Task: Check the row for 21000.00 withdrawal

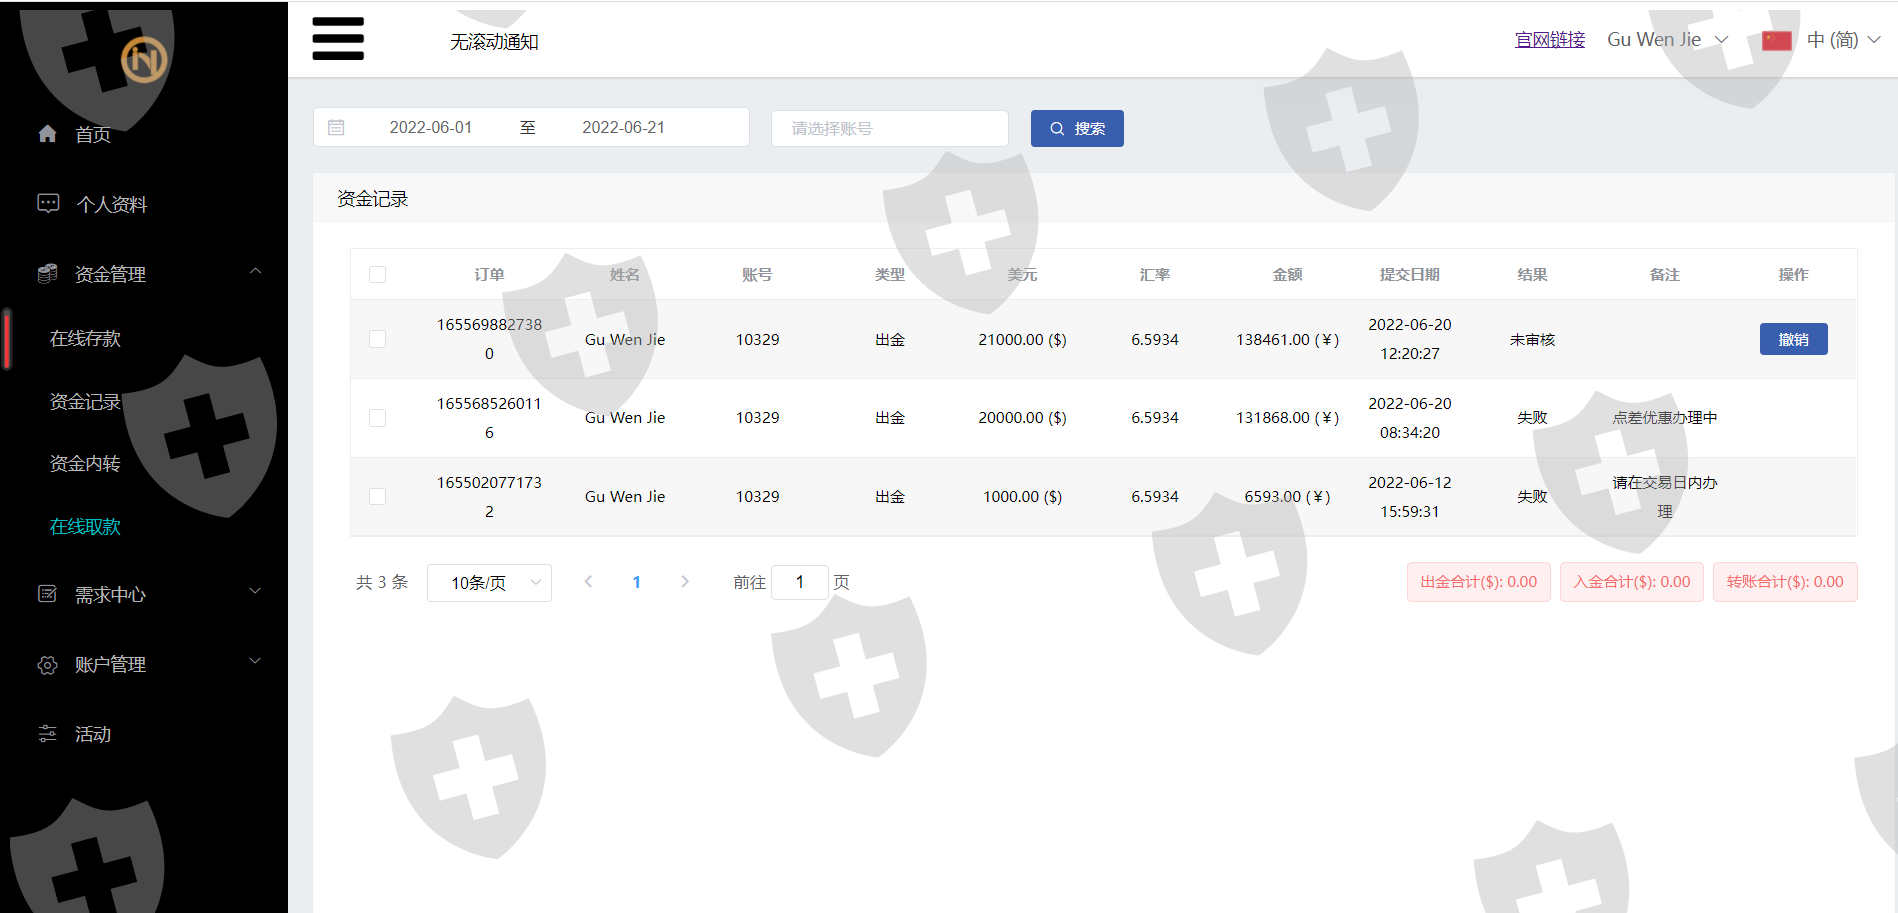Action: (377, 339)
